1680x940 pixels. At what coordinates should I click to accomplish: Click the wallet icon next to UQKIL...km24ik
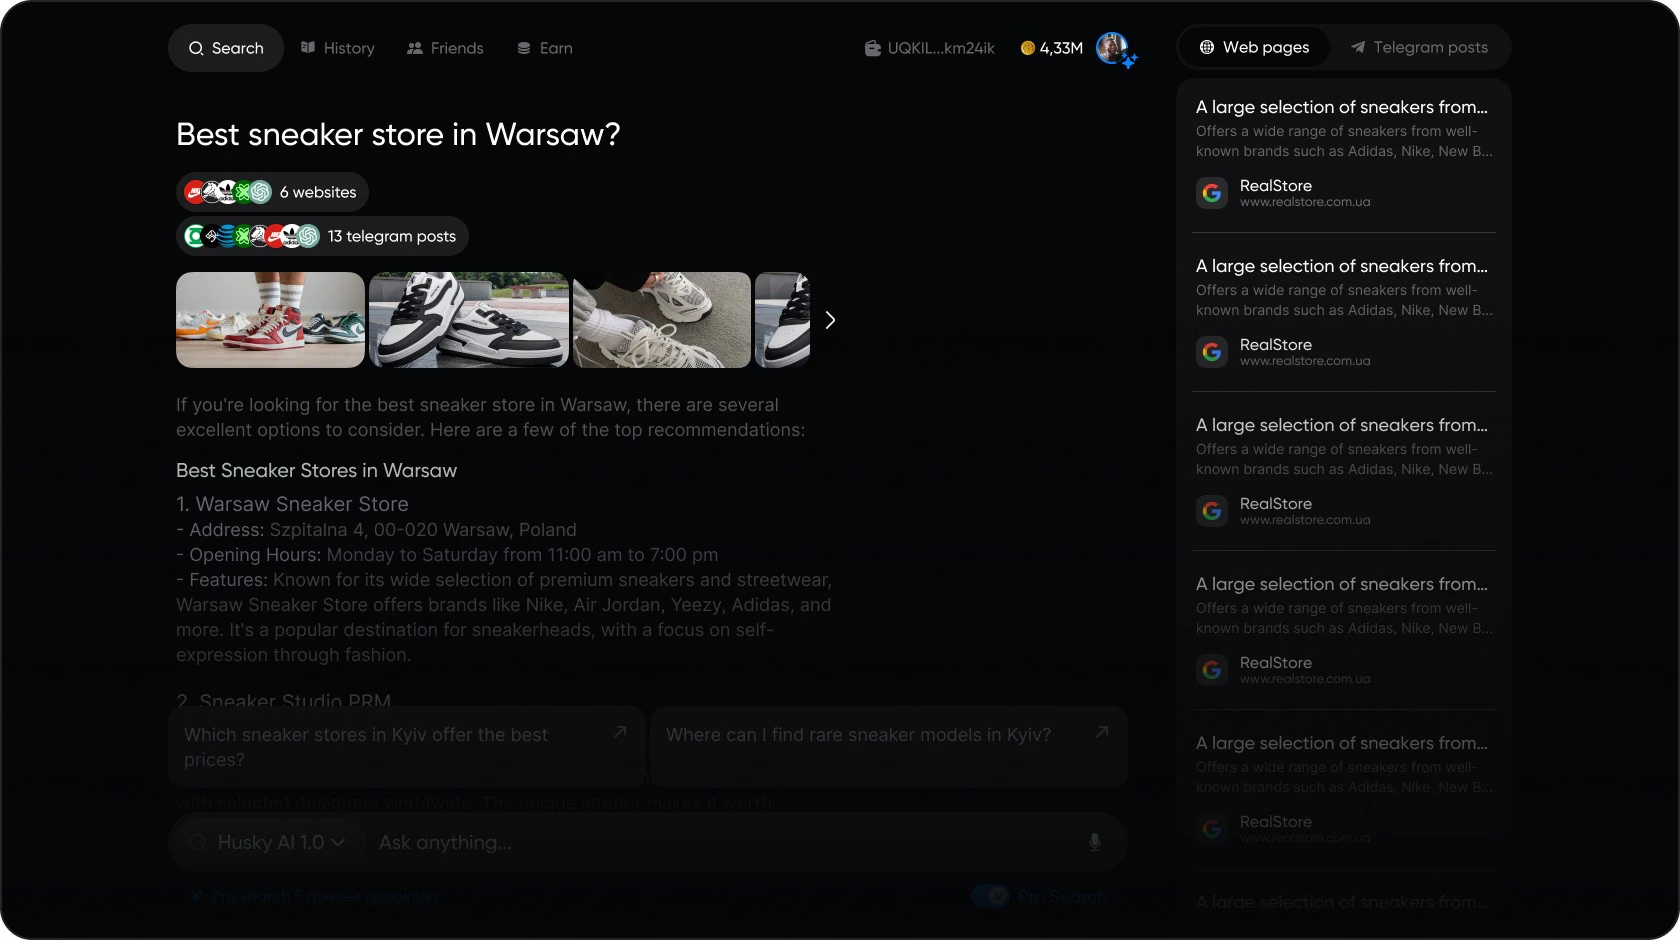(872, 48)
